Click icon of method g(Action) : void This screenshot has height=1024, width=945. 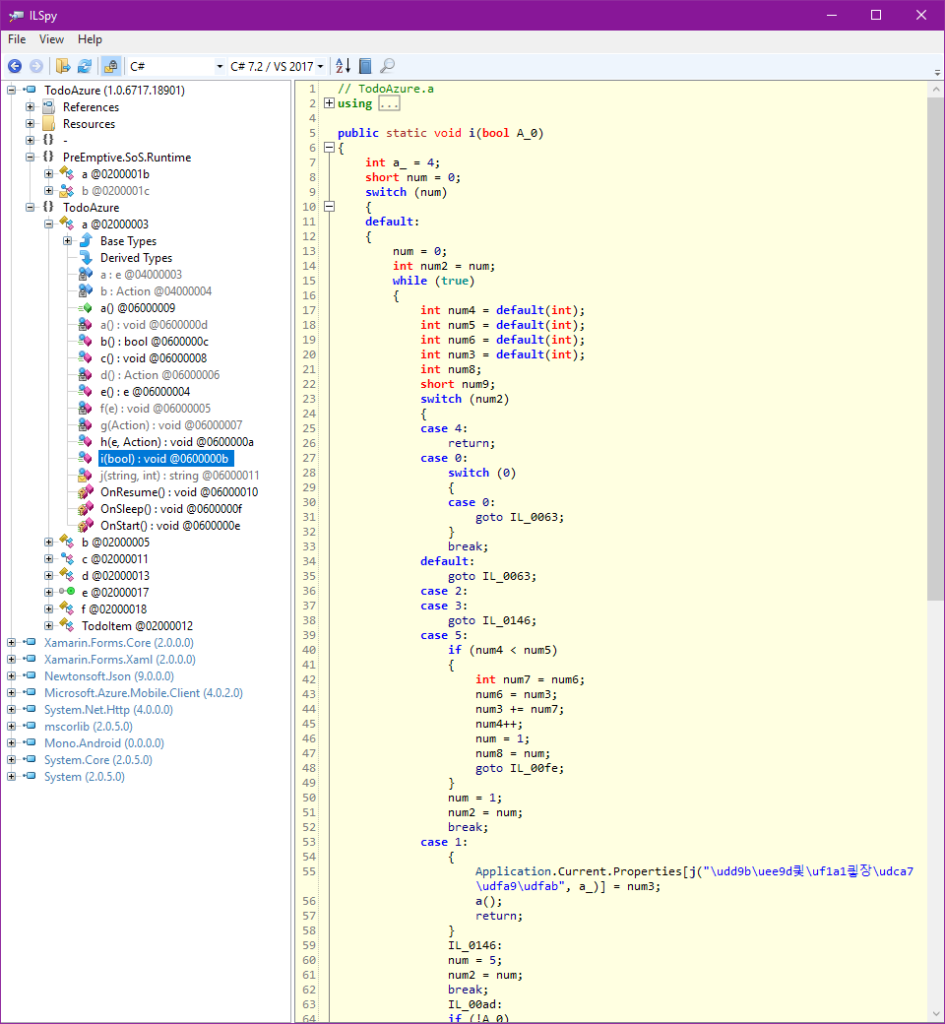pyautogui.click(x=86, y=425)
